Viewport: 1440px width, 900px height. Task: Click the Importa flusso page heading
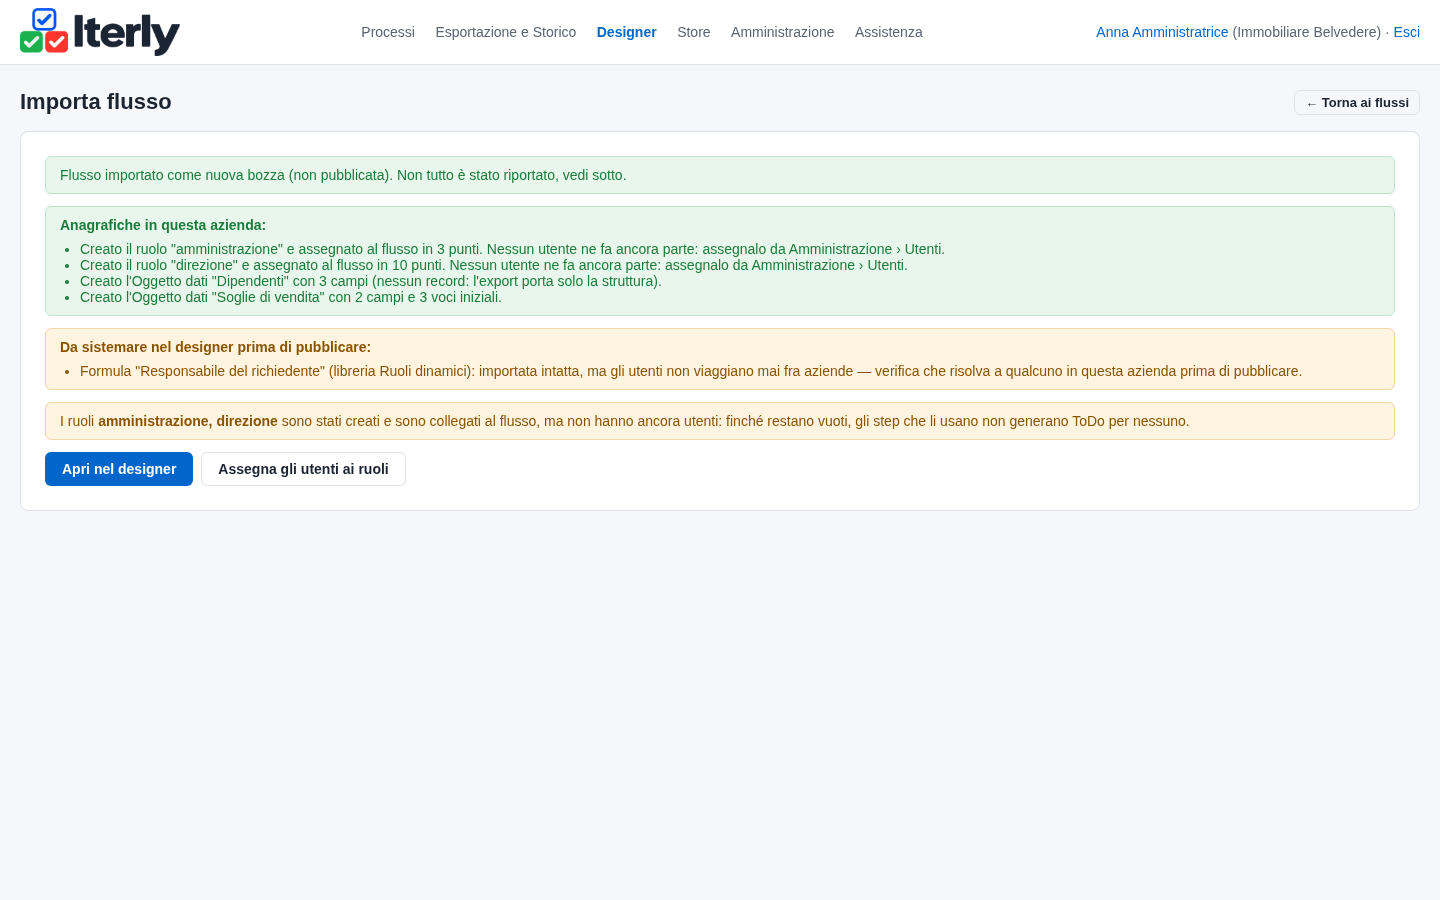click(96, 102)
